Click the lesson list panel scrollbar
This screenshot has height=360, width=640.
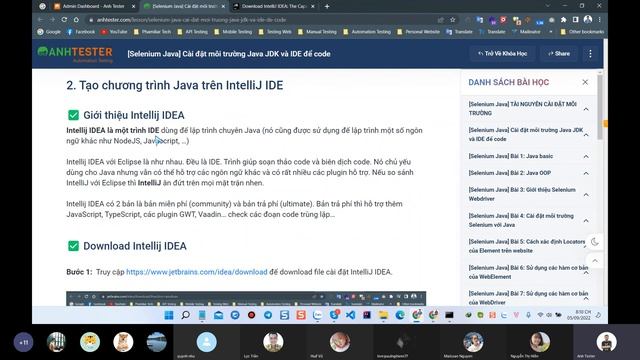pos(600,107)
